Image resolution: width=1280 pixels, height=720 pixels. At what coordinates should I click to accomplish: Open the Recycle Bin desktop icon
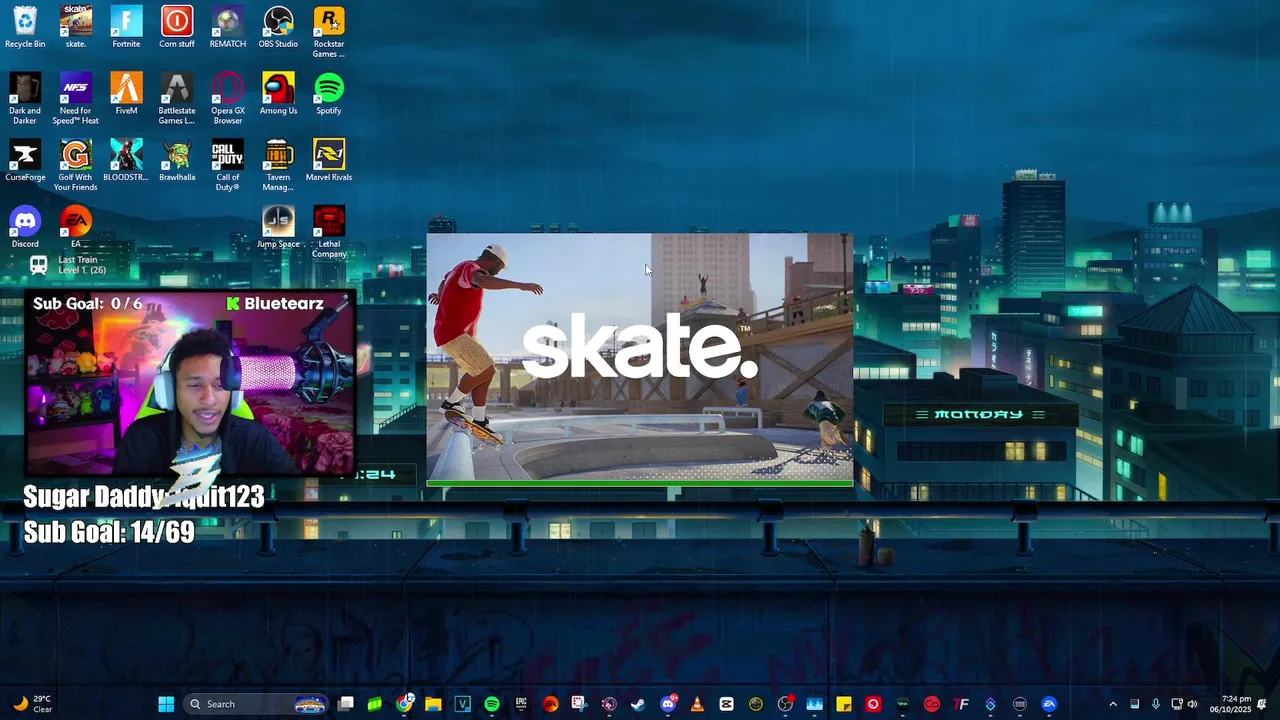tap(25, 27)
